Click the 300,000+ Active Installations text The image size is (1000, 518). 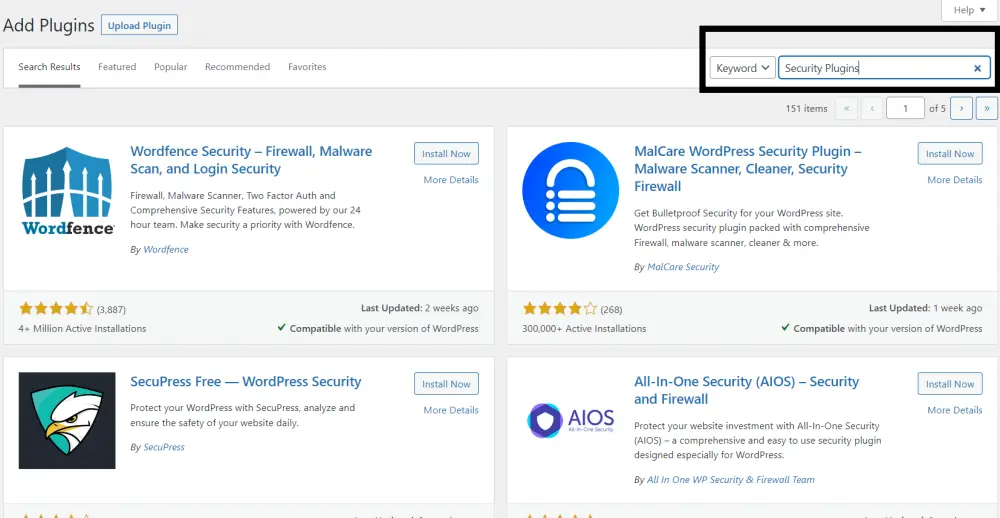584,329
